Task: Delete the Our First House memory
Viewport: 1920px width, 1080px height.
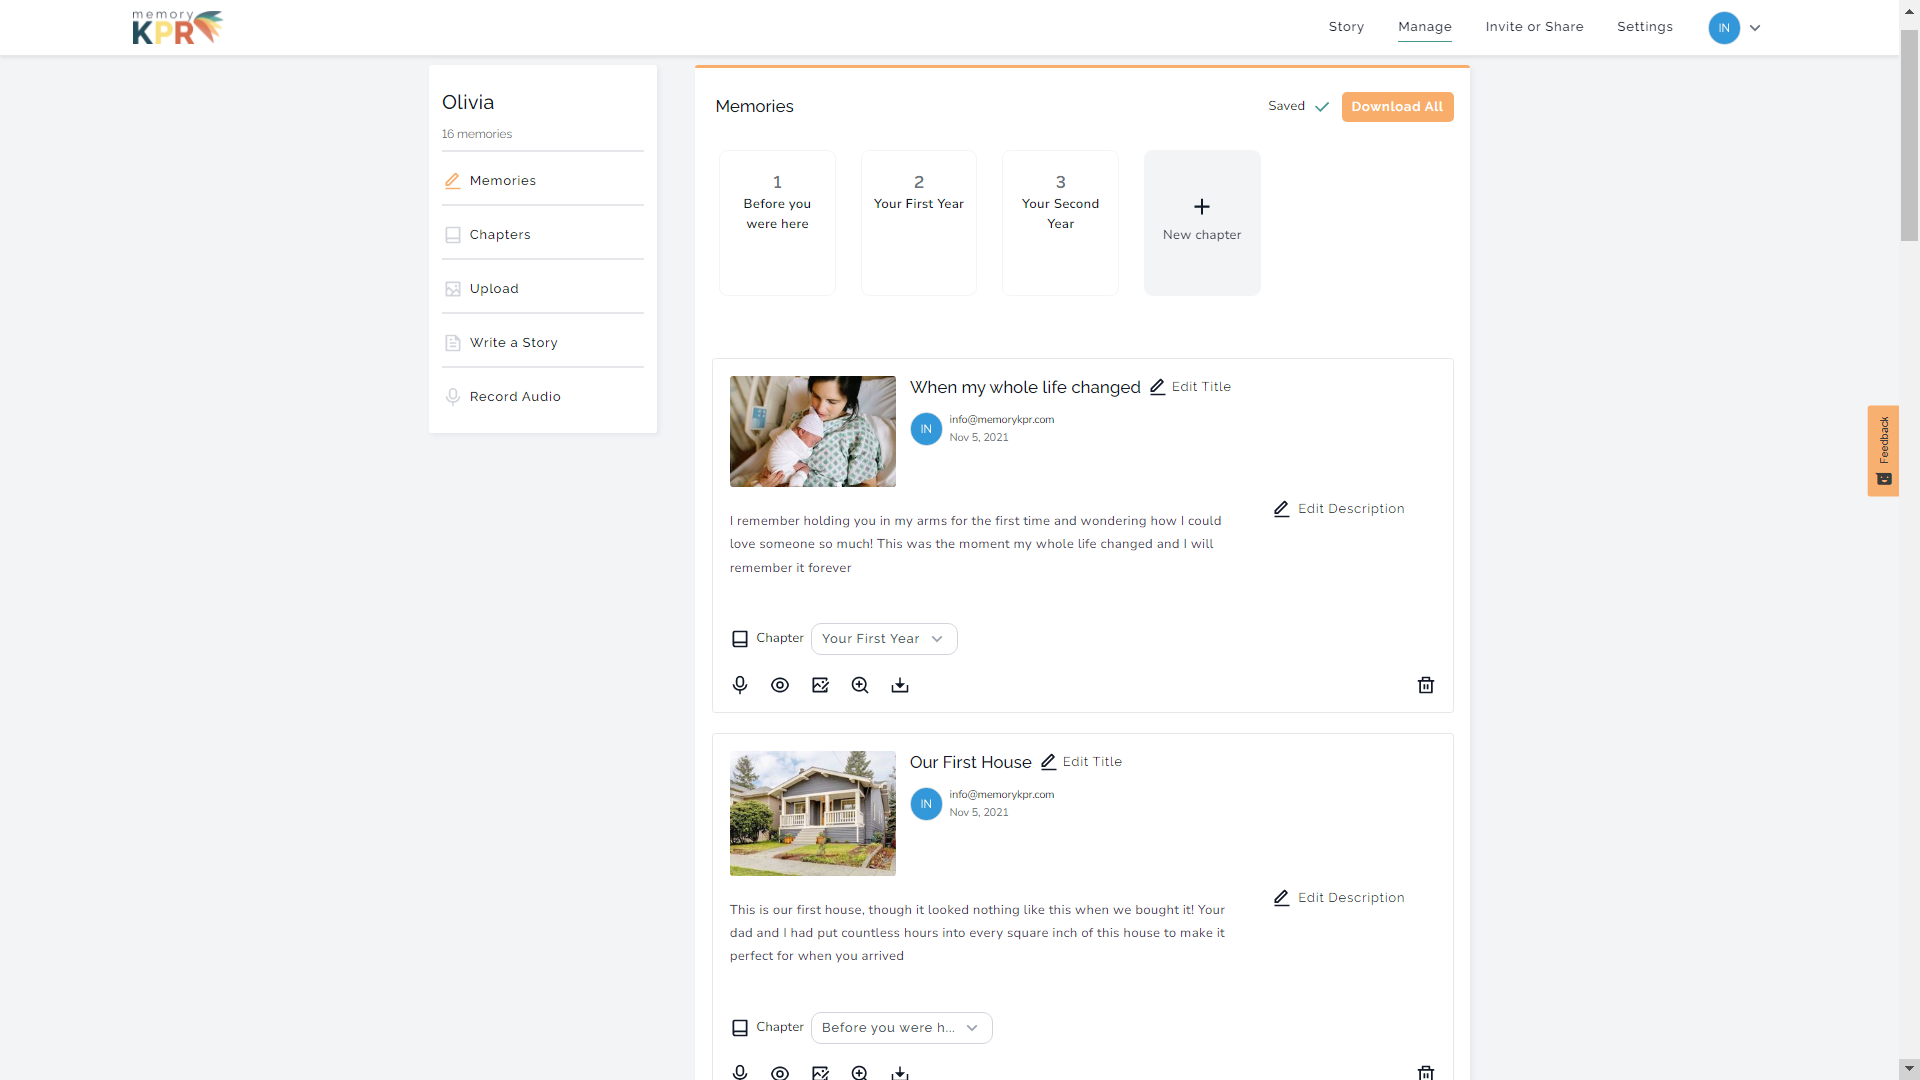Action: click(1426, 1073)
